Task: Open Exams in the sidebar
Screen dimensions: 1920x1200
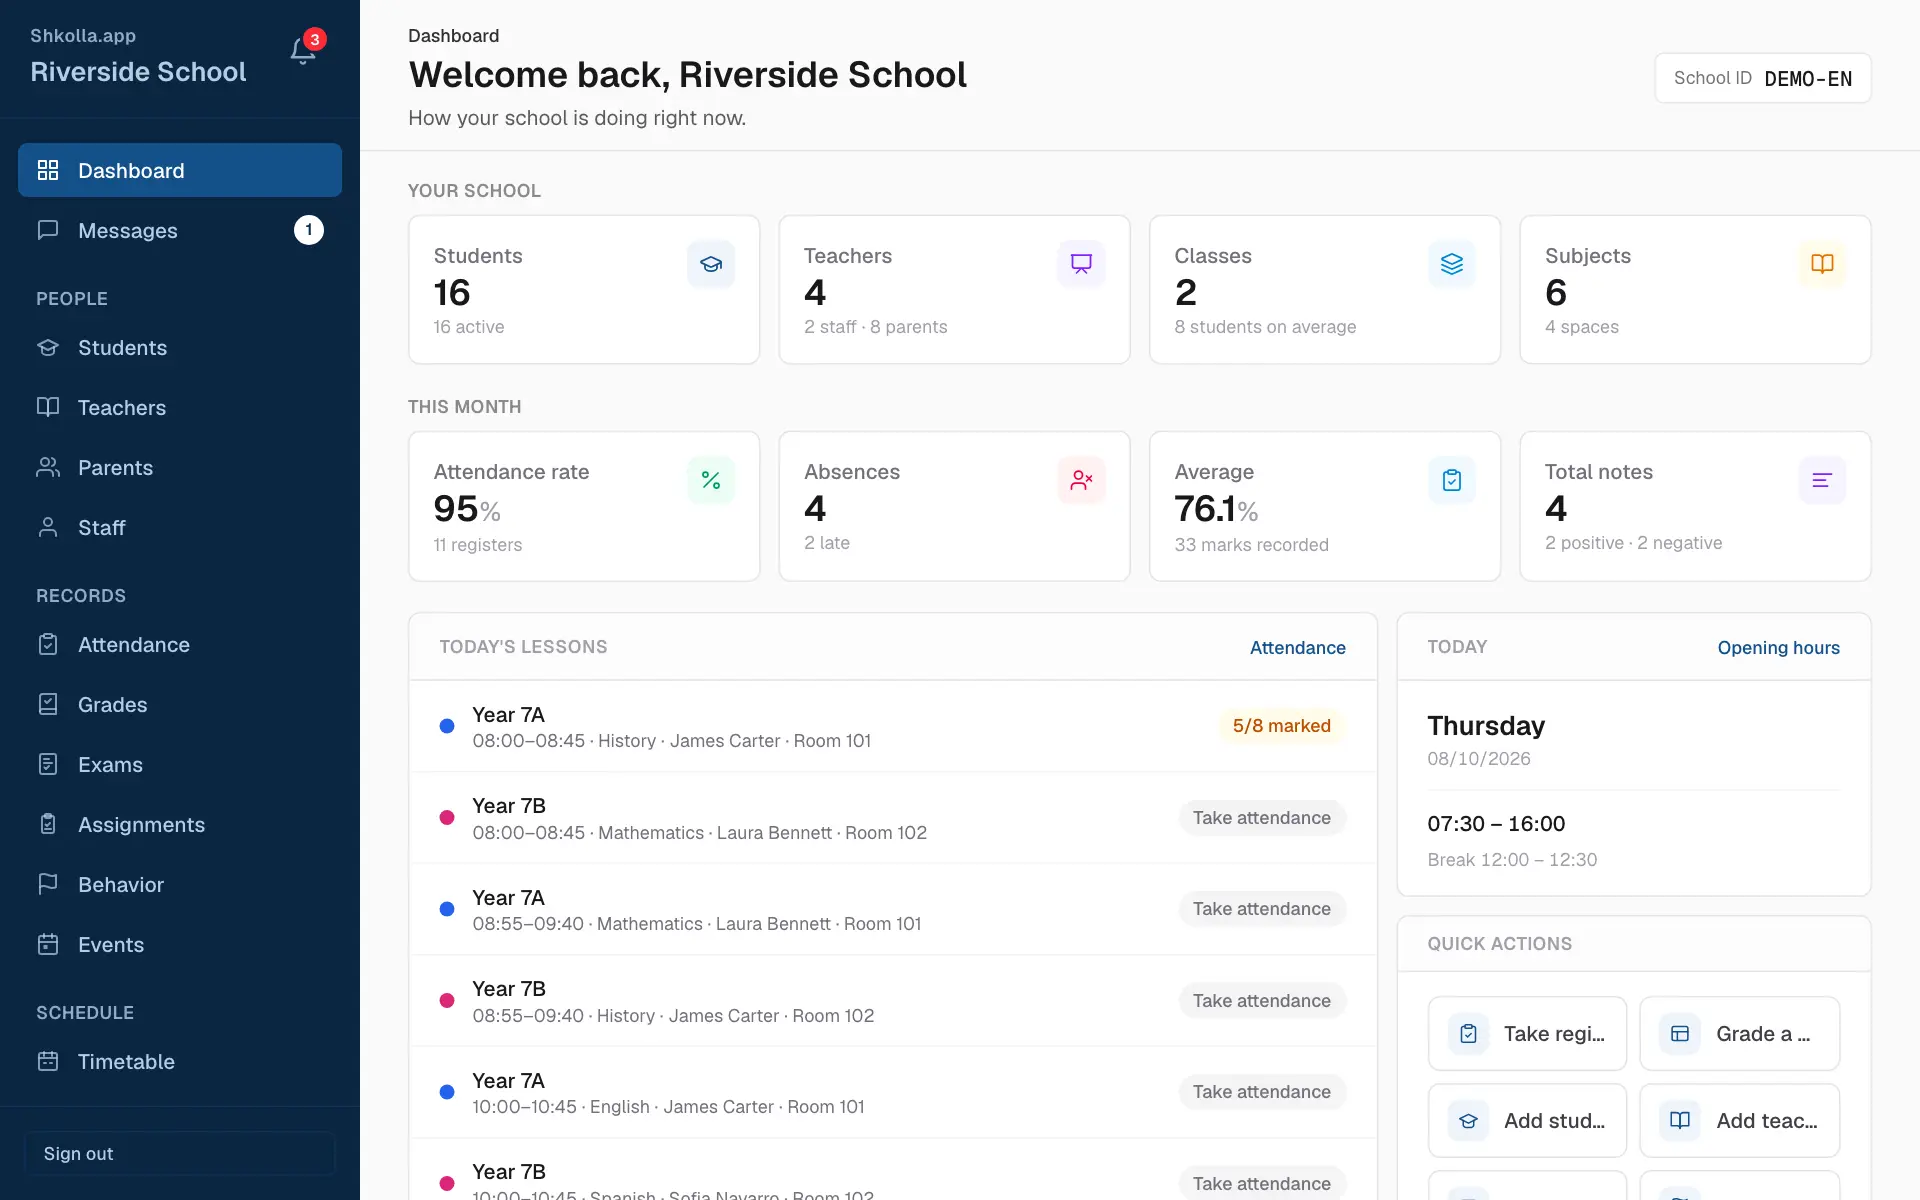Action: 180,764
